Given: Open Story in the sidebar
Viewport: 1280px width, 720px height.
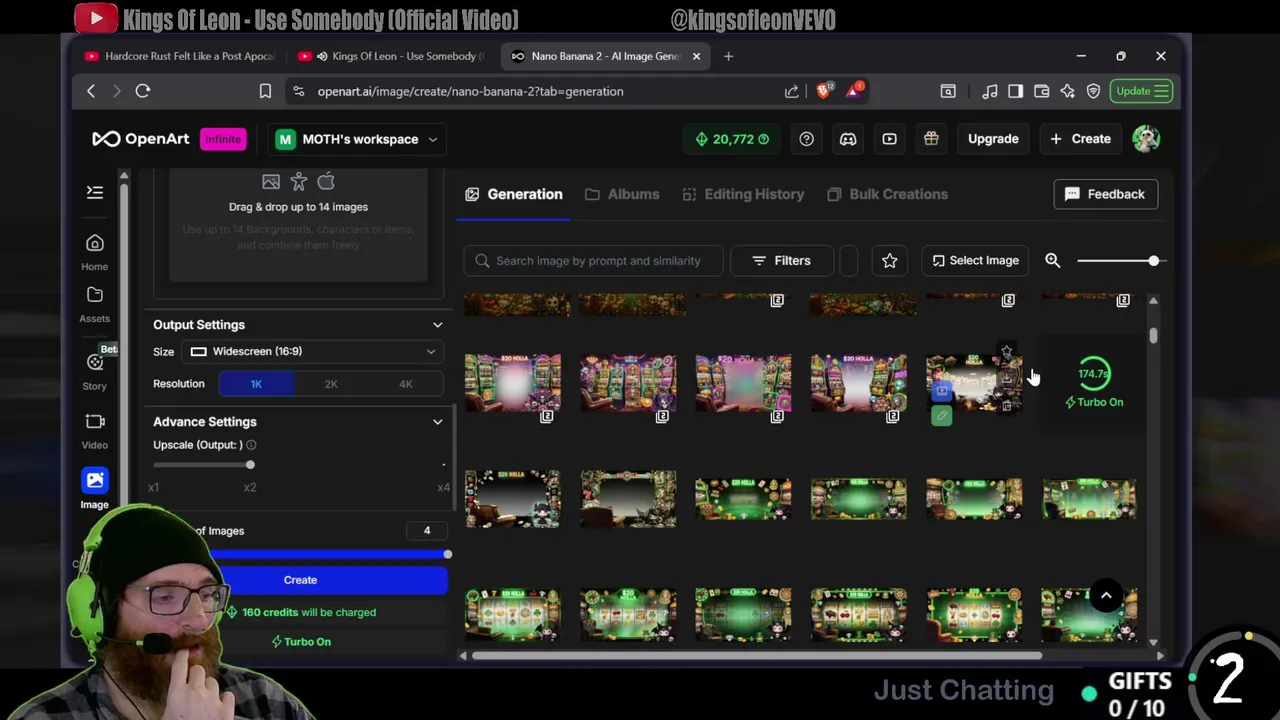Looking at the screenshot, I should pyautogui.click(x=94, y=371).
